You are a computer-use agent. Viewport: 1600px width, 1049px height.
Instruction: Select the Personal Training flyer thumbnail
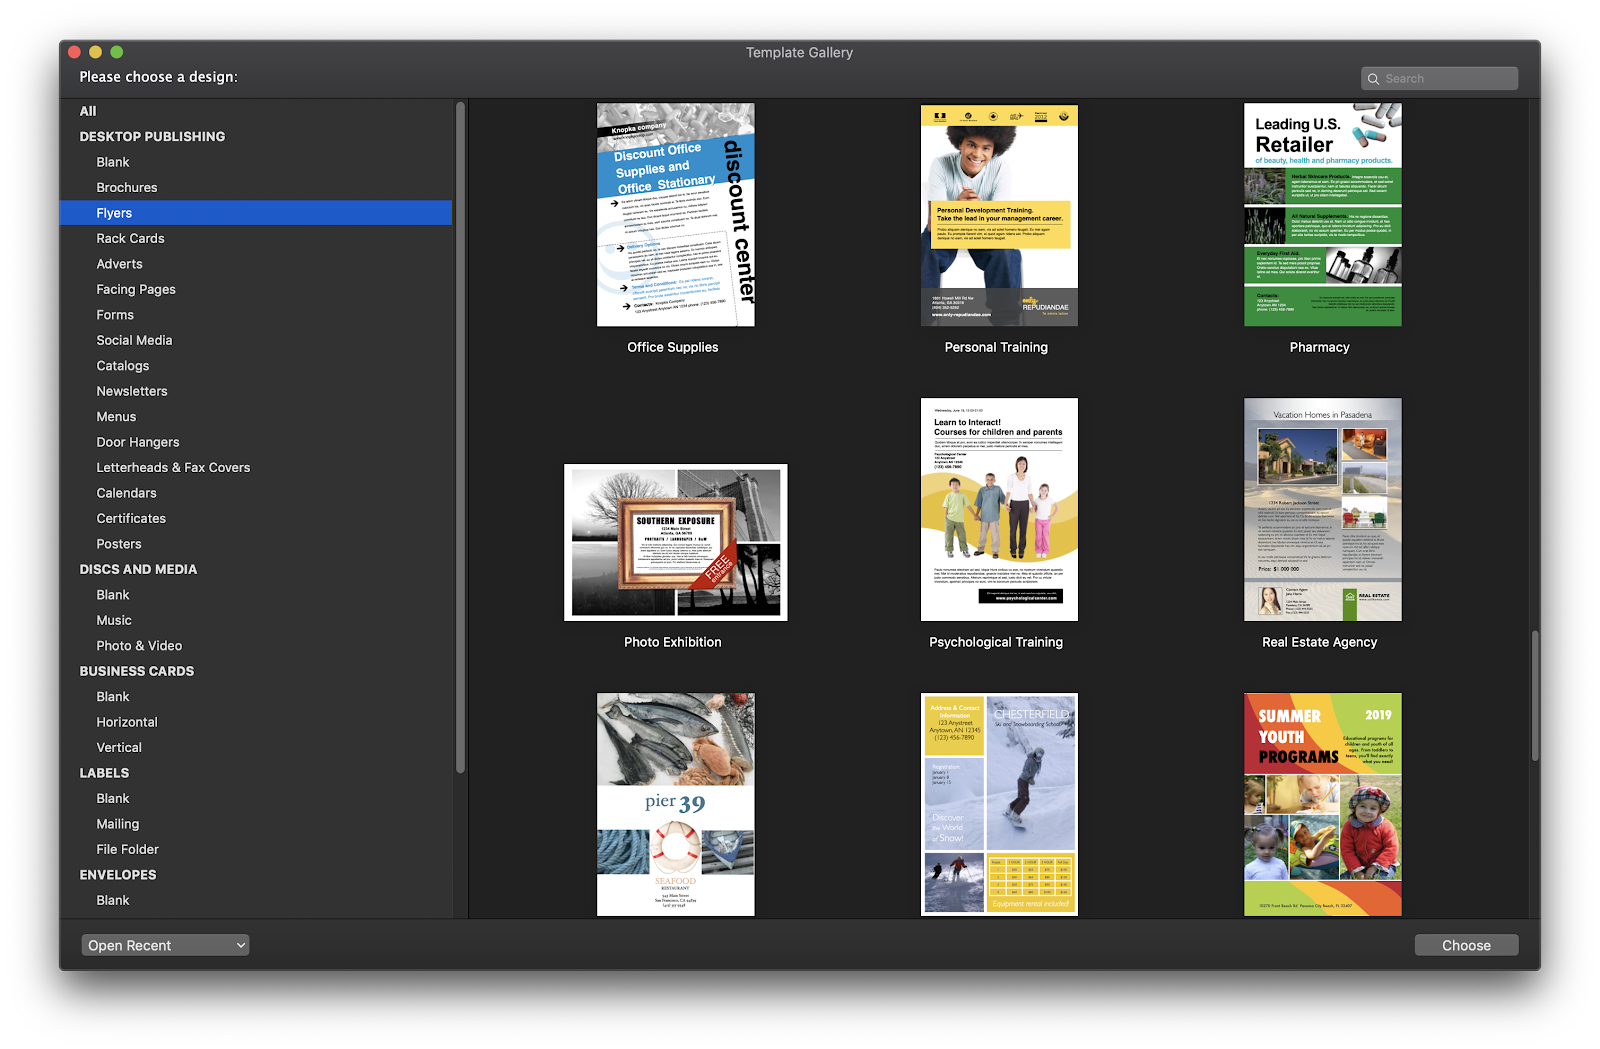click(999, 215)
